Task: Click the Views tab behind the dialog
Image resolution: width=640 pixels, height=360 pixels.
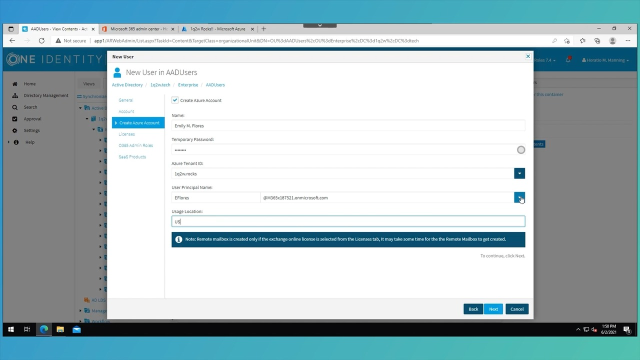Action: pos(89,84)
